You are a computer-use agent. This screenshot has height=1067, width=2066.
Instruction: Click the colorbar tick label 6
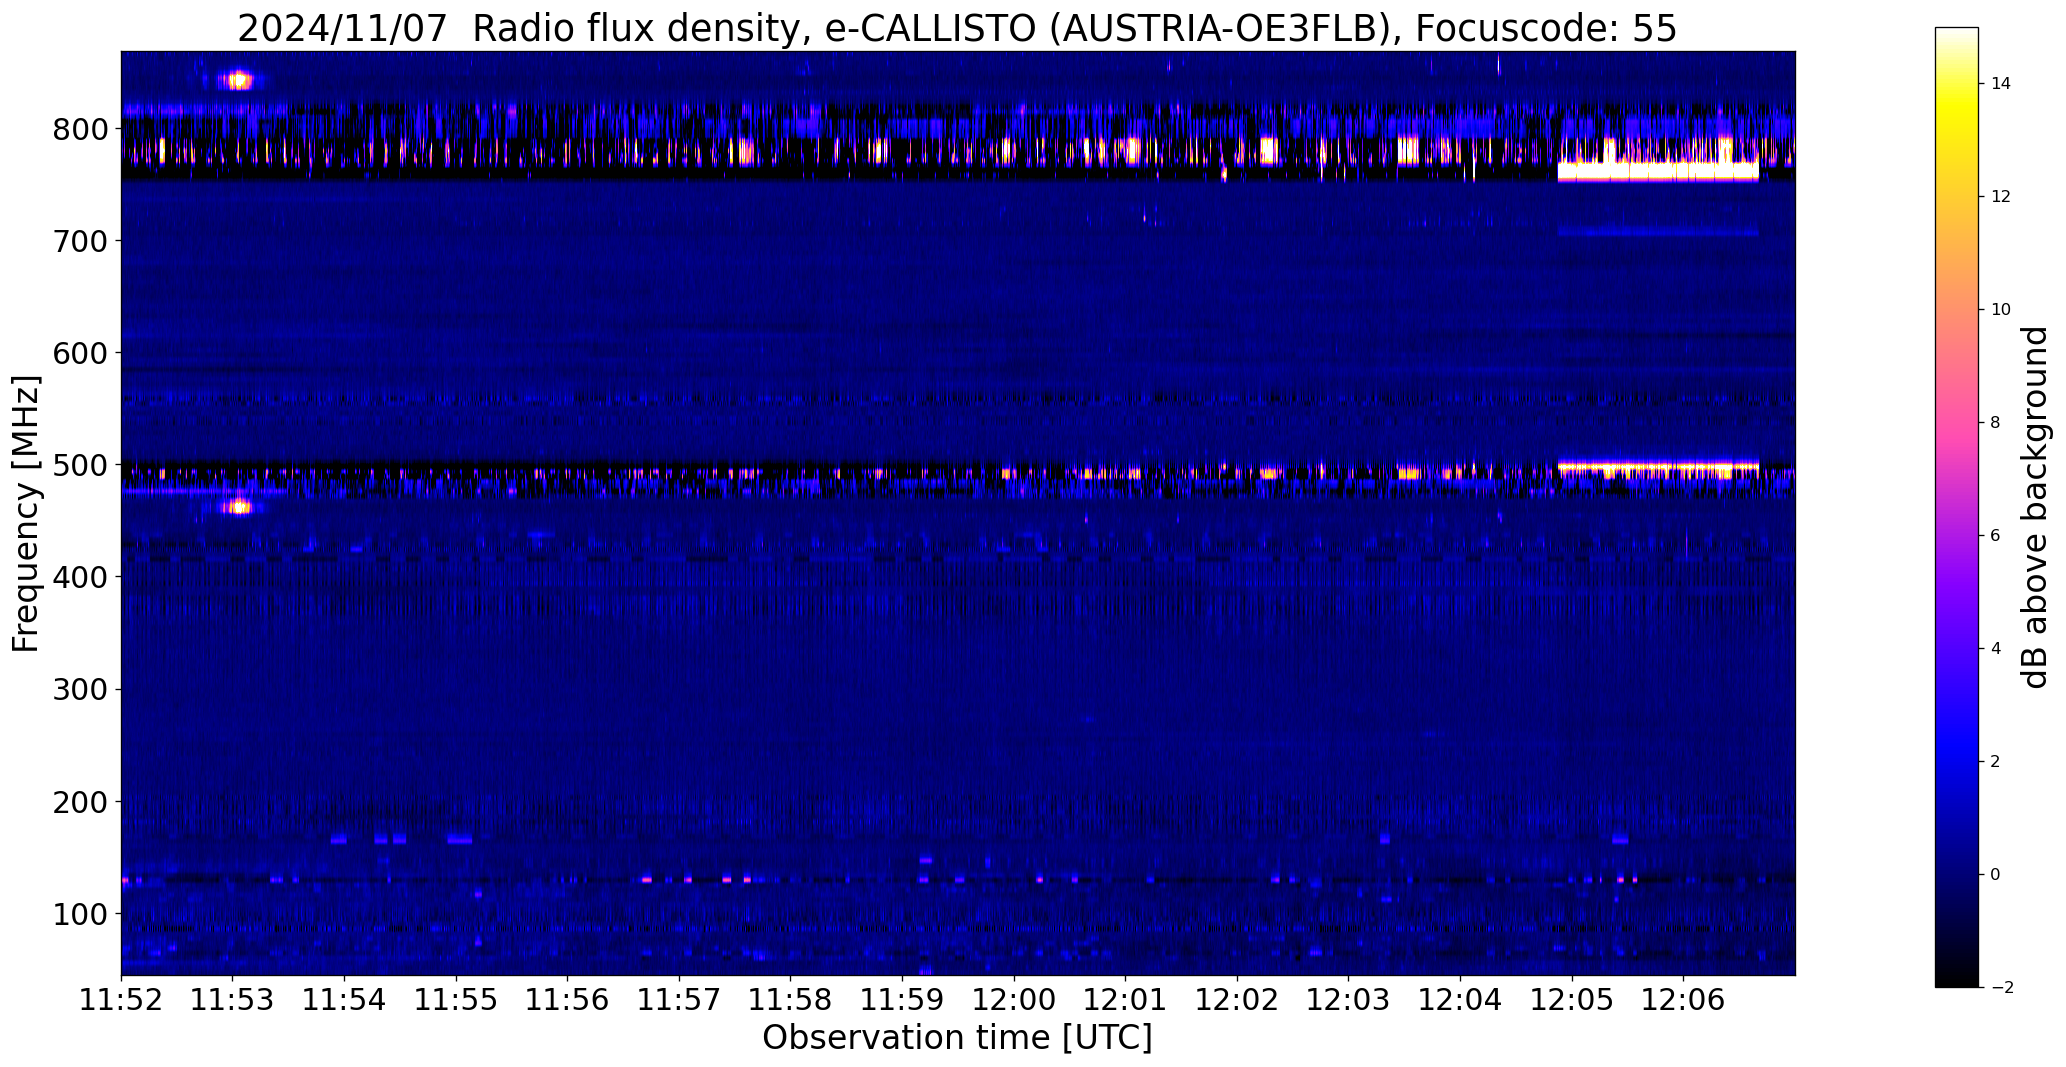[x=1995, y=536]
